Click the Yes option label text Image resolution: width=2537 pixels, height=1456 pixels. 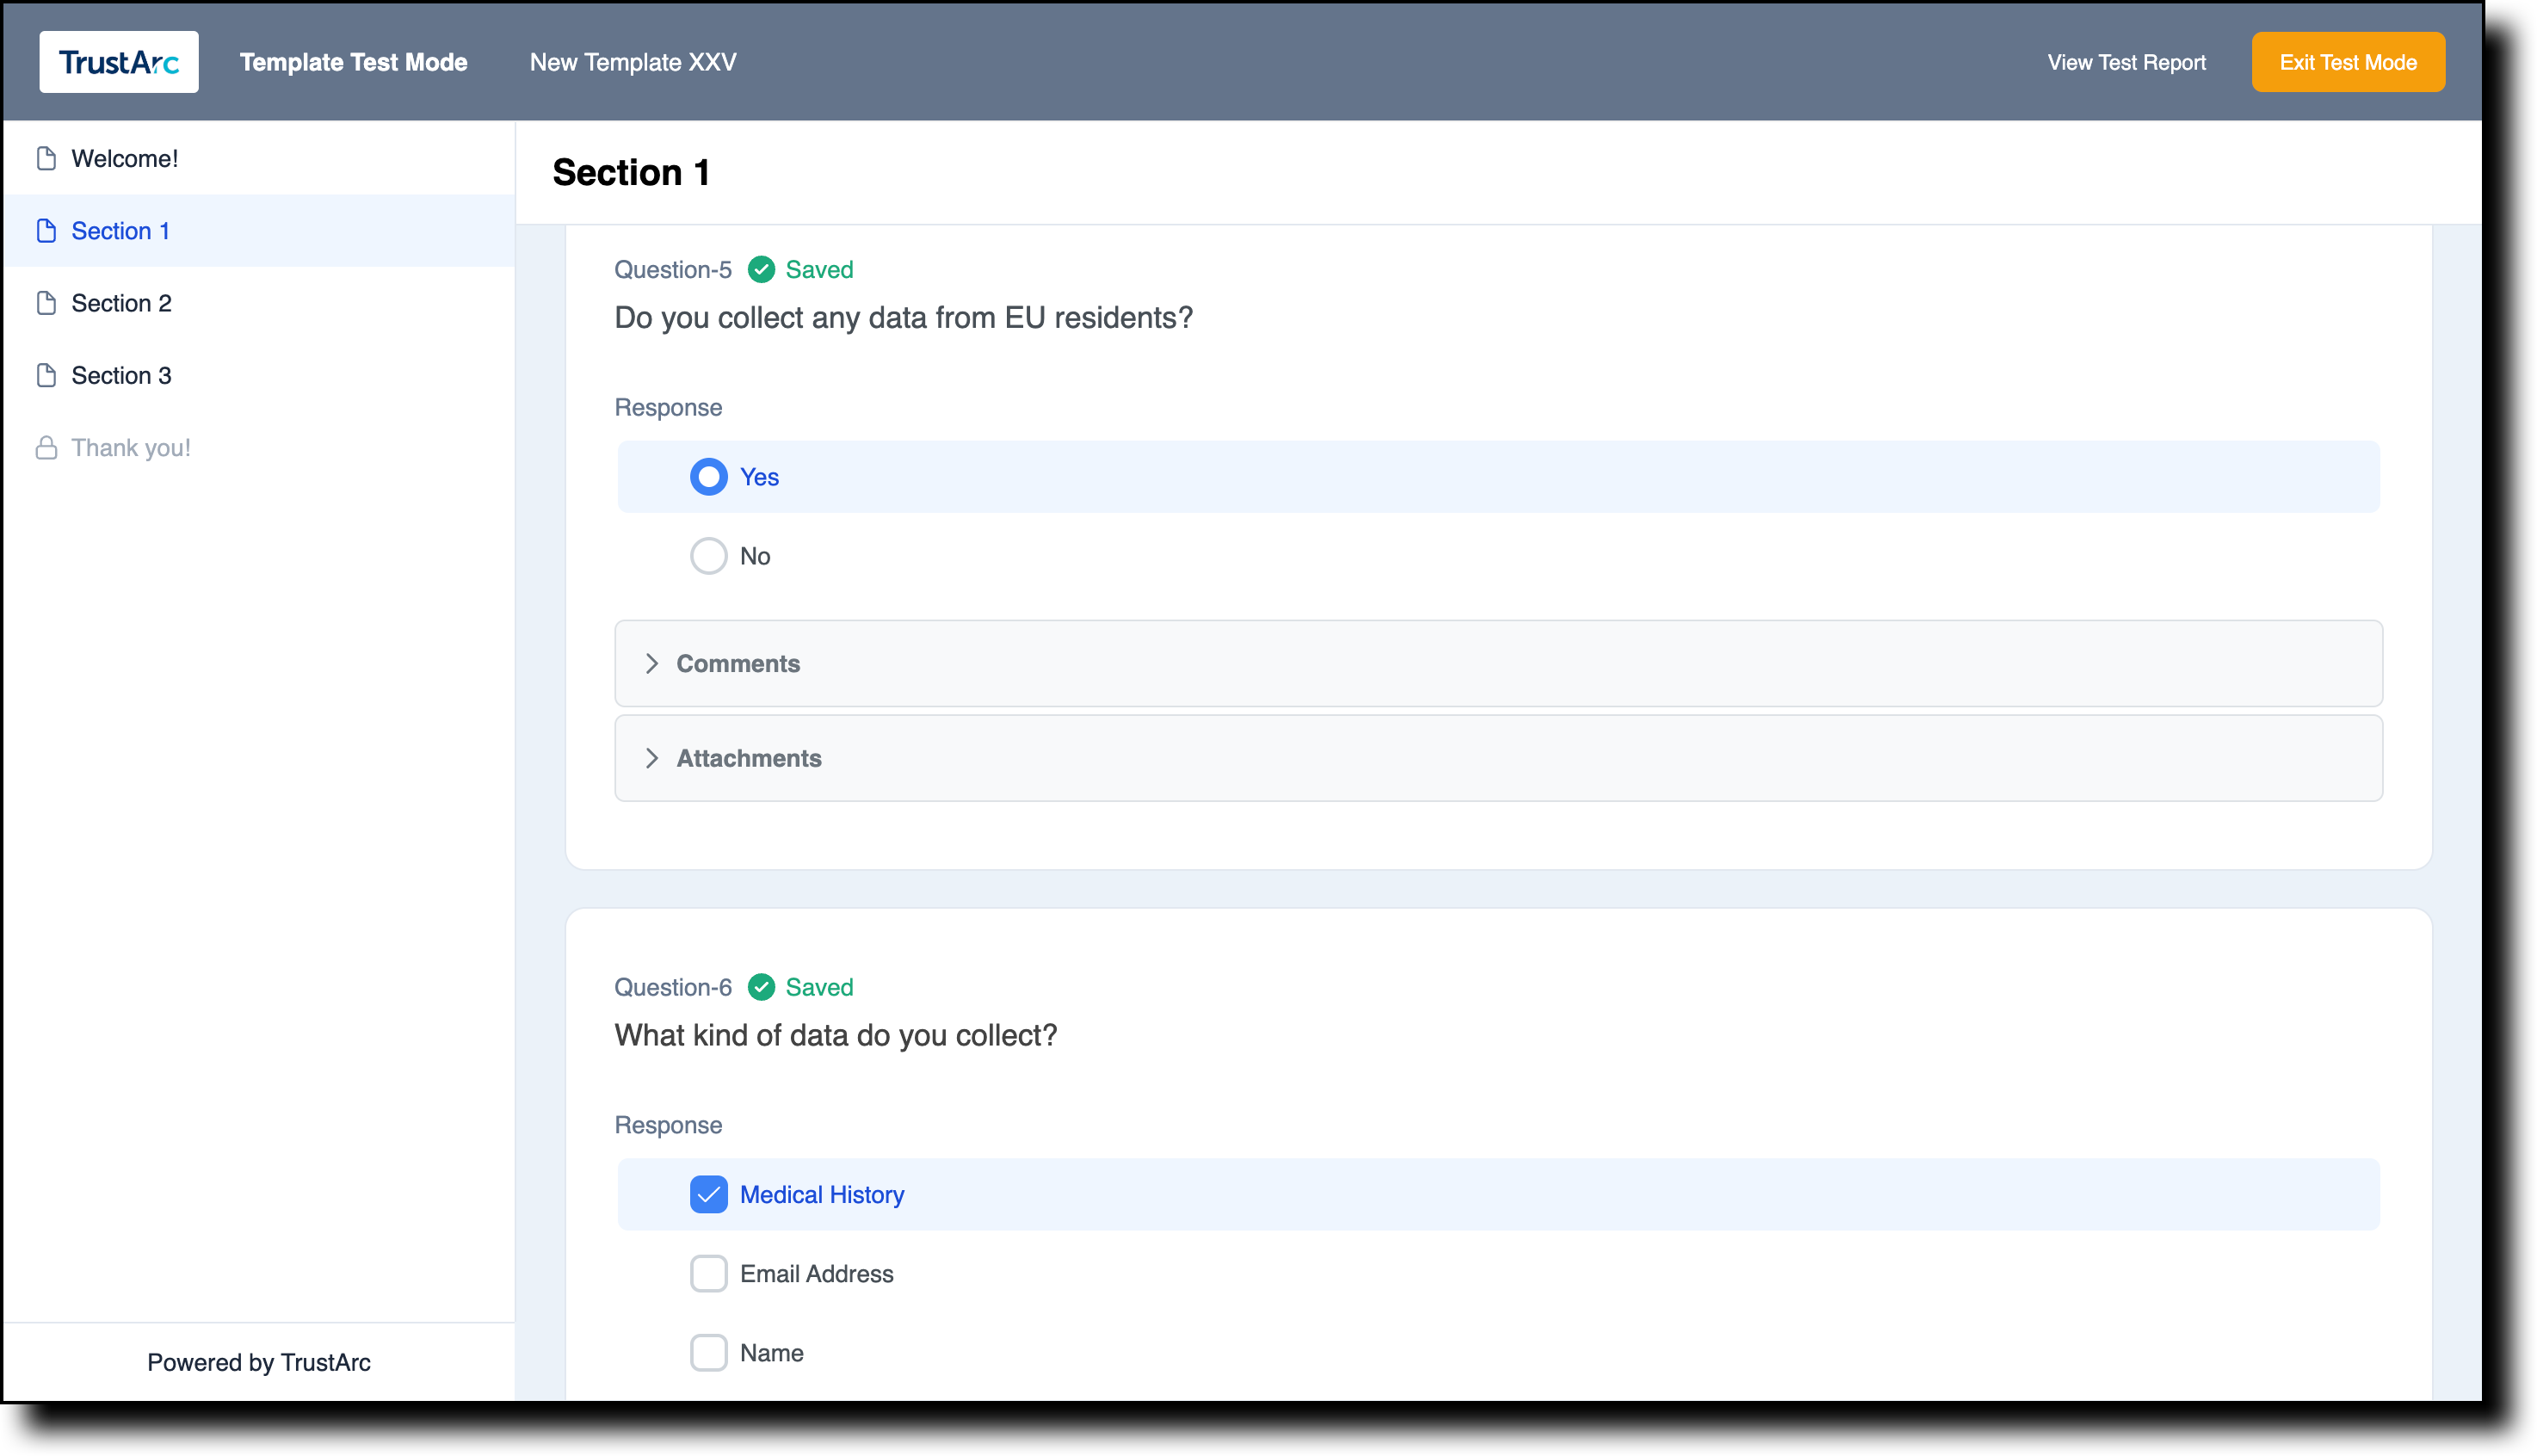(x=759, y=477)
